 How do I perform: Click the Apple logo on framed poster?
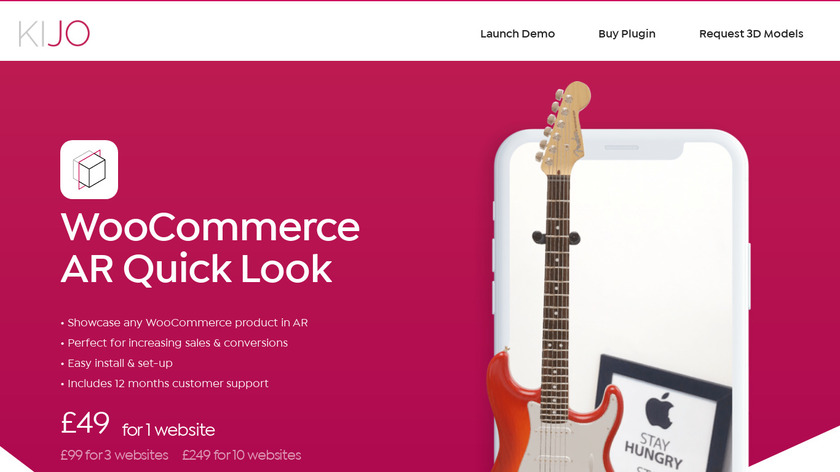(x=659, y=410)
